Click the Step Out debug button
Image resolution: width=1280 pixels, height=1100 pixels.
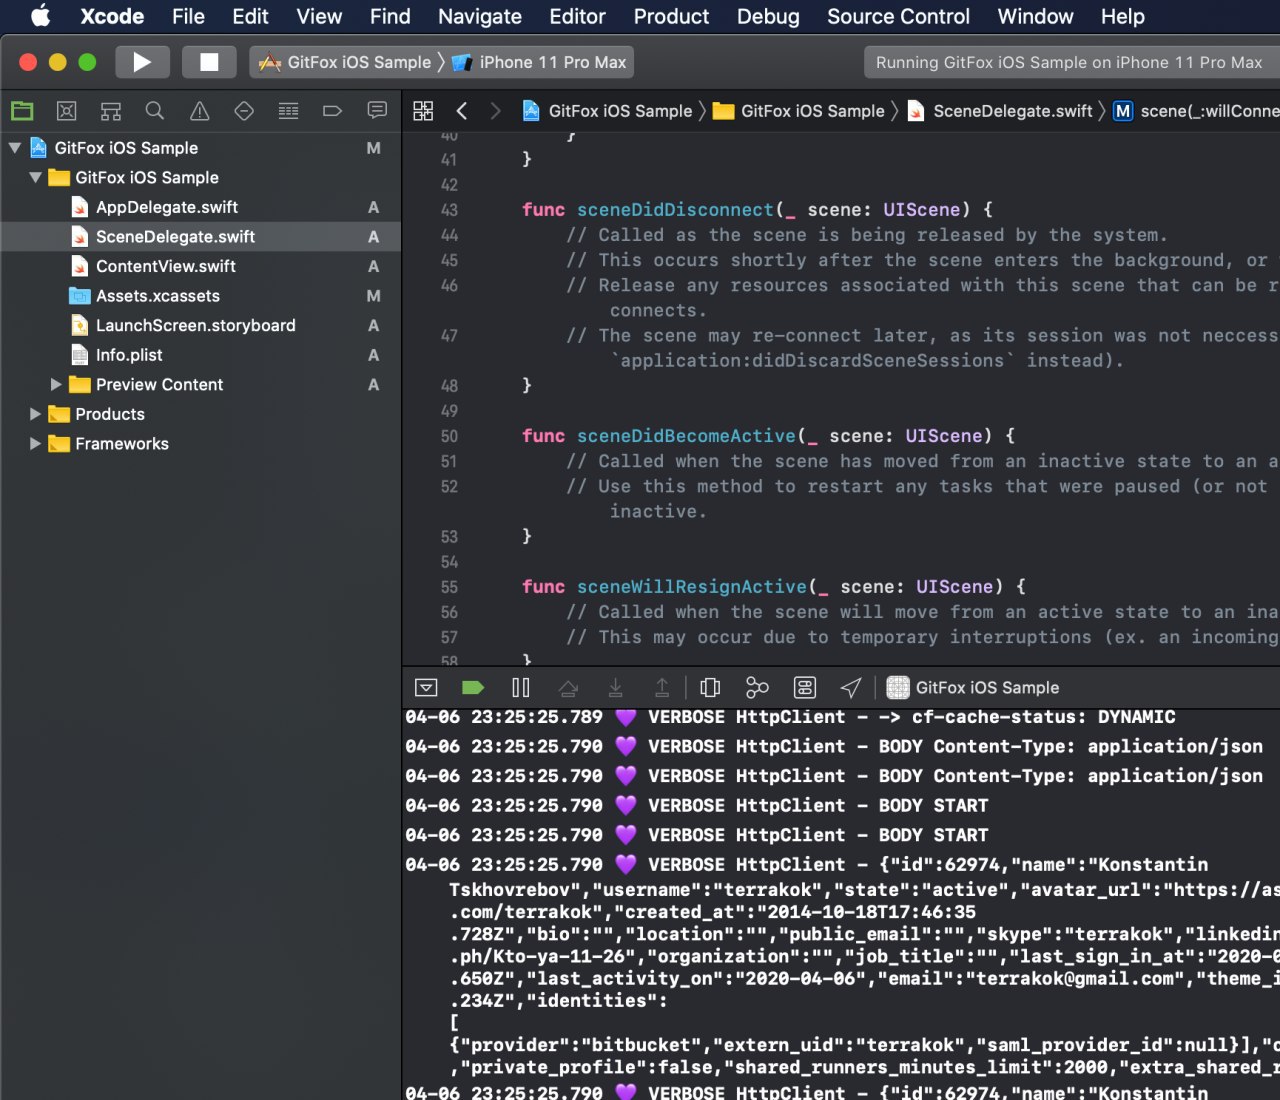pyautogui.click(x=662, y=688)
